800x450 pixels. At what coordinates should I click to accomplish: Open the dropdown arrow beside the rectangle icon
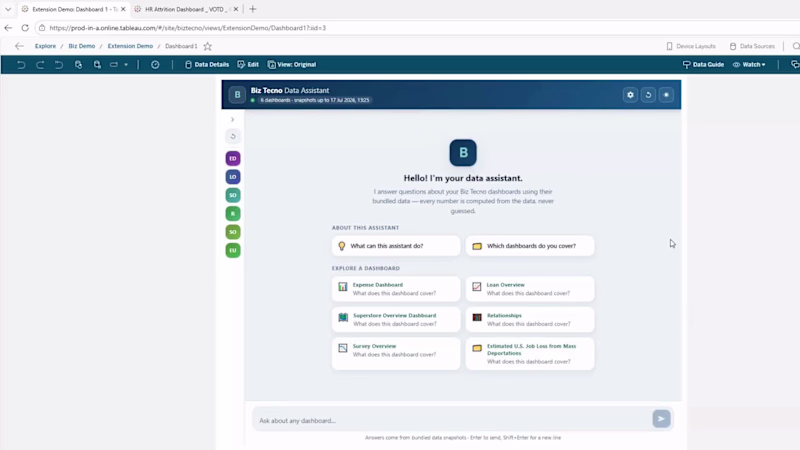coord(126,65)
